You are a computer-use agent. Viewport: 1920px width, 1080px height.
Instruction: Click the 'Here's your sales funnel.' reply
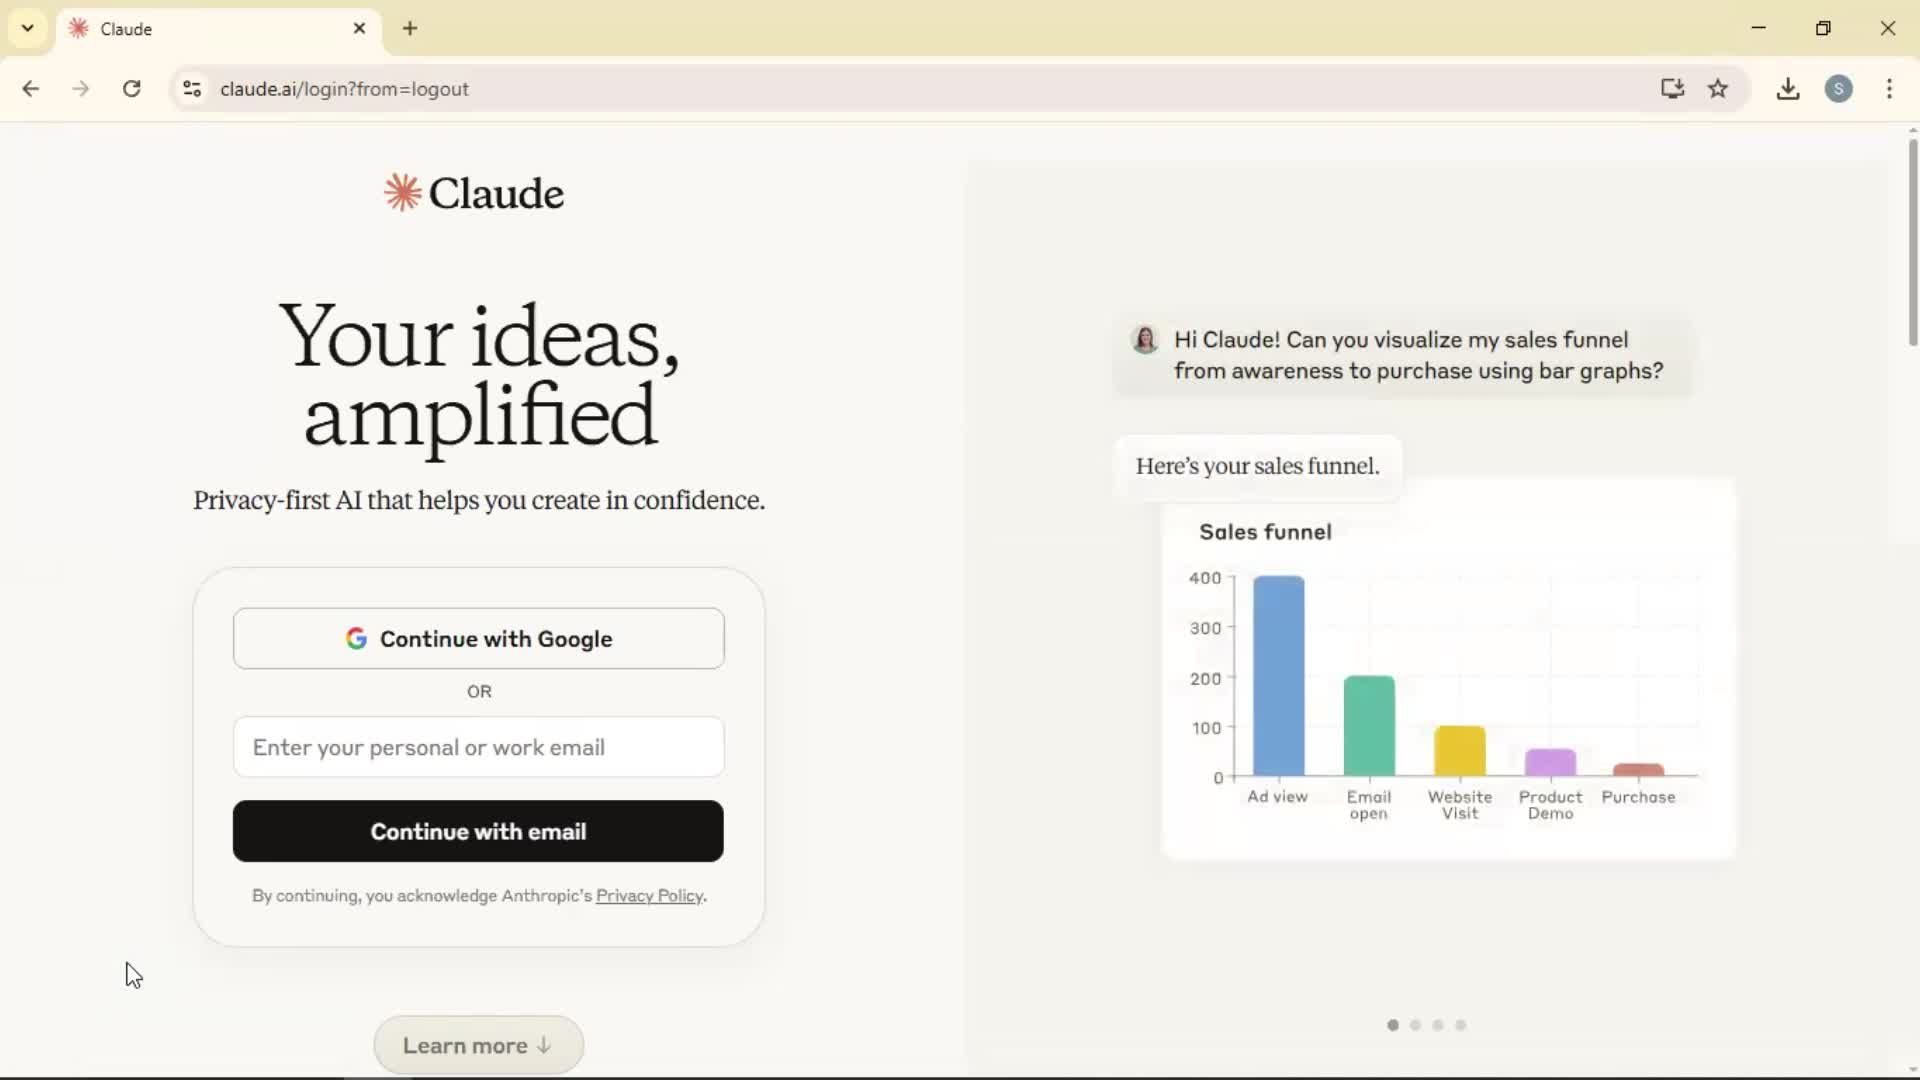pos(1257,466)
